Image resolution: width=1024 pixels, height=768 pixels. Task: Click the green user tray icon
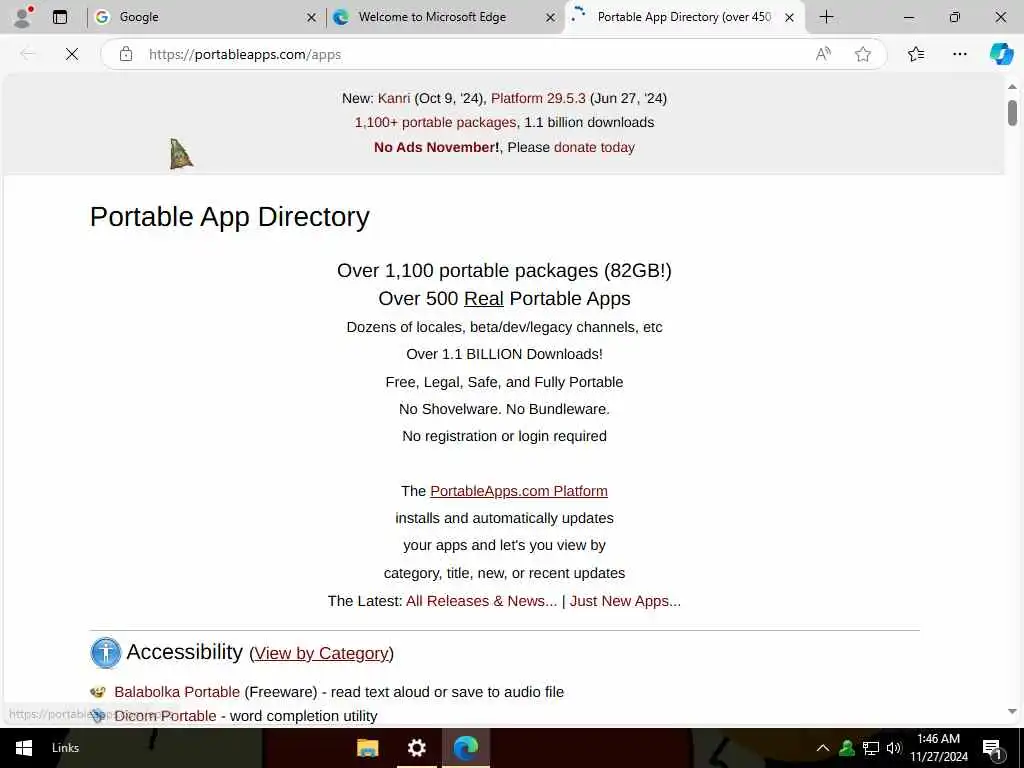[x=846, y=748]
